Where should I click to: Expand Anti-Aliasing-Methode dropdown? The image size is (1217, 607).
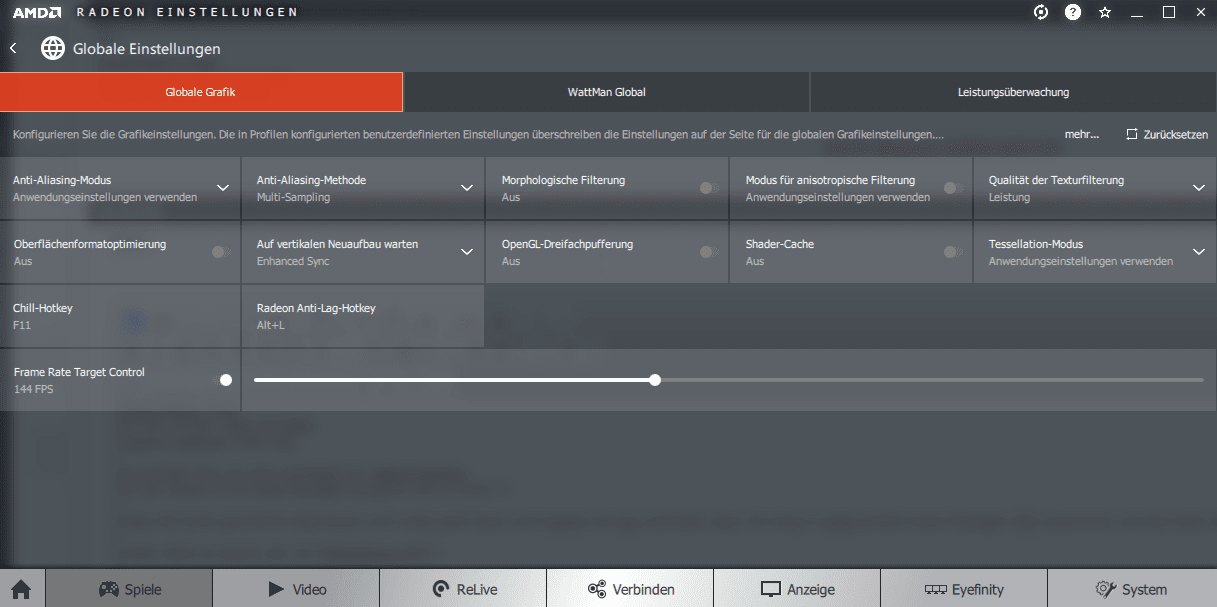tap(466, 188)
